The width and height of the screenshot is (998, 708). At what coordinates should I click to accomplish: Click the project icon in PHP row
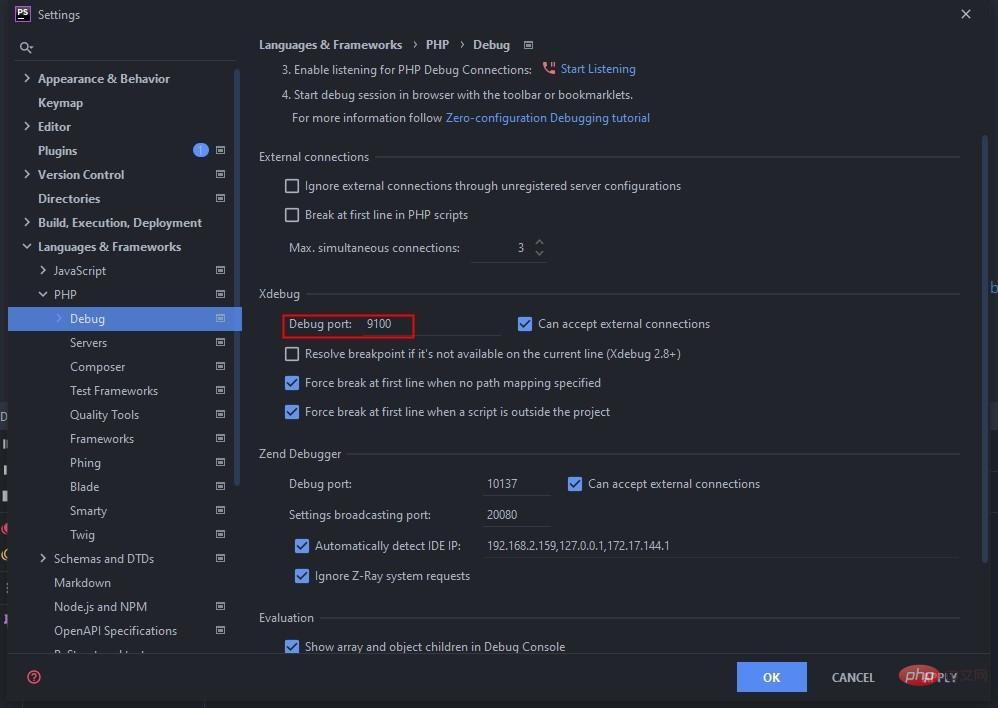click(x=220, y=294)
